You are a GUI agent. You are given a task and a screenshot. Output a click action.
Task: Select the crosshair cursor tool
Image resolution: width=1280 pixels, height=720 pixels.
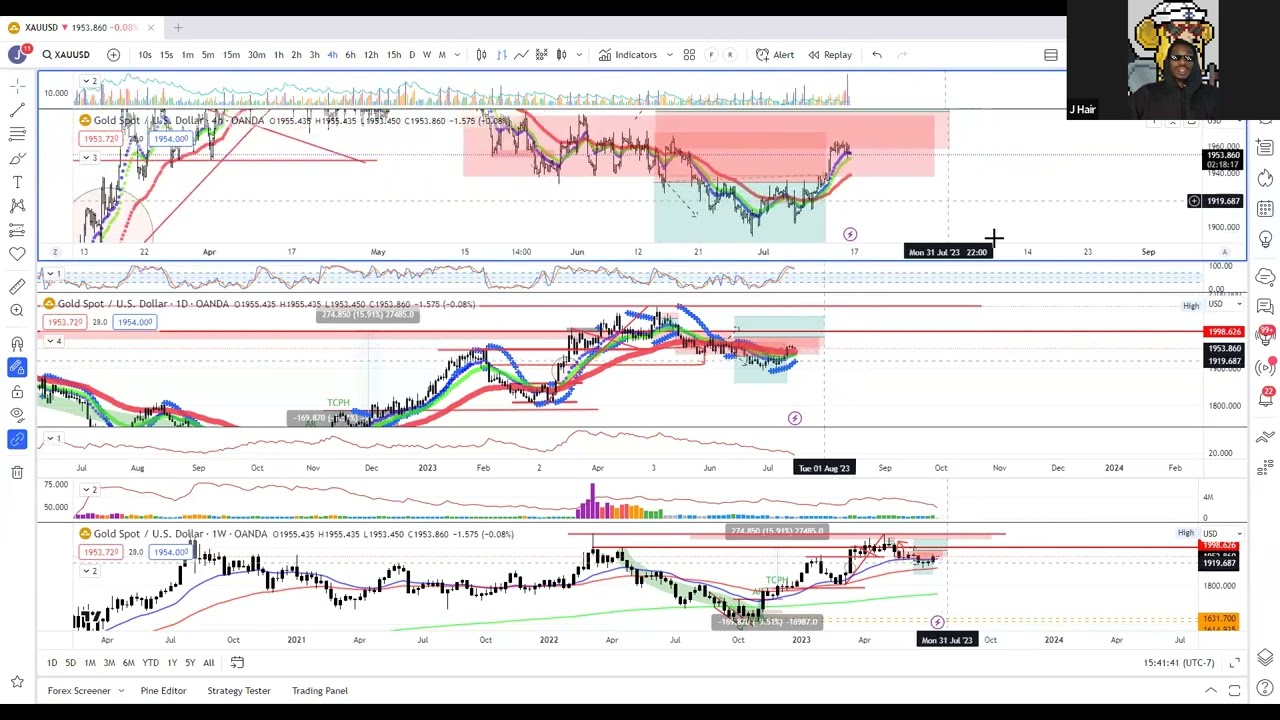(x=17, y=86)
